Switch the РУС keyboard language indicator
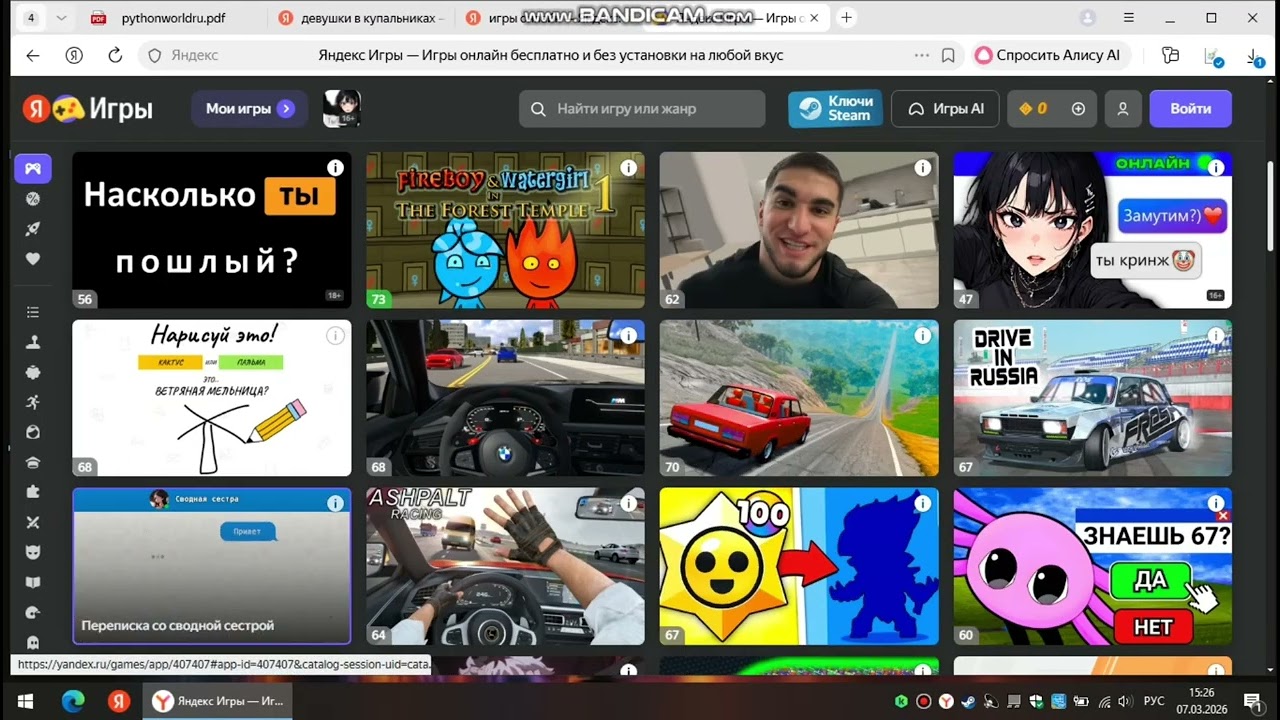Viewport: 1280px width, 720px height. (x=1154, y=701)
